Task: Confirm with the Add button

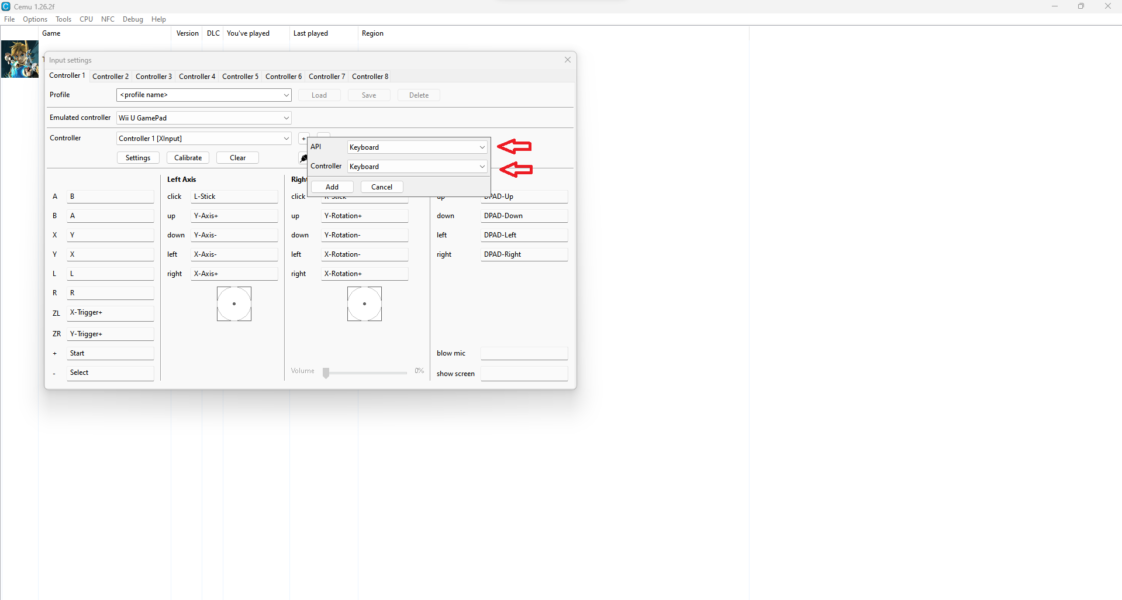Action: [x=332, y=187]
